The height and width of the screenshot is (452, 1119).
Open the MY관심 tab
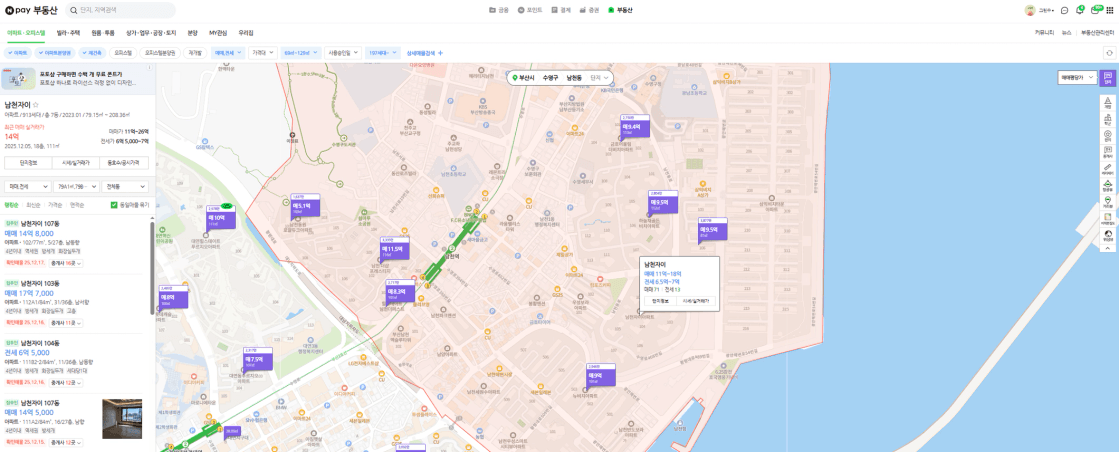[218, 33]
